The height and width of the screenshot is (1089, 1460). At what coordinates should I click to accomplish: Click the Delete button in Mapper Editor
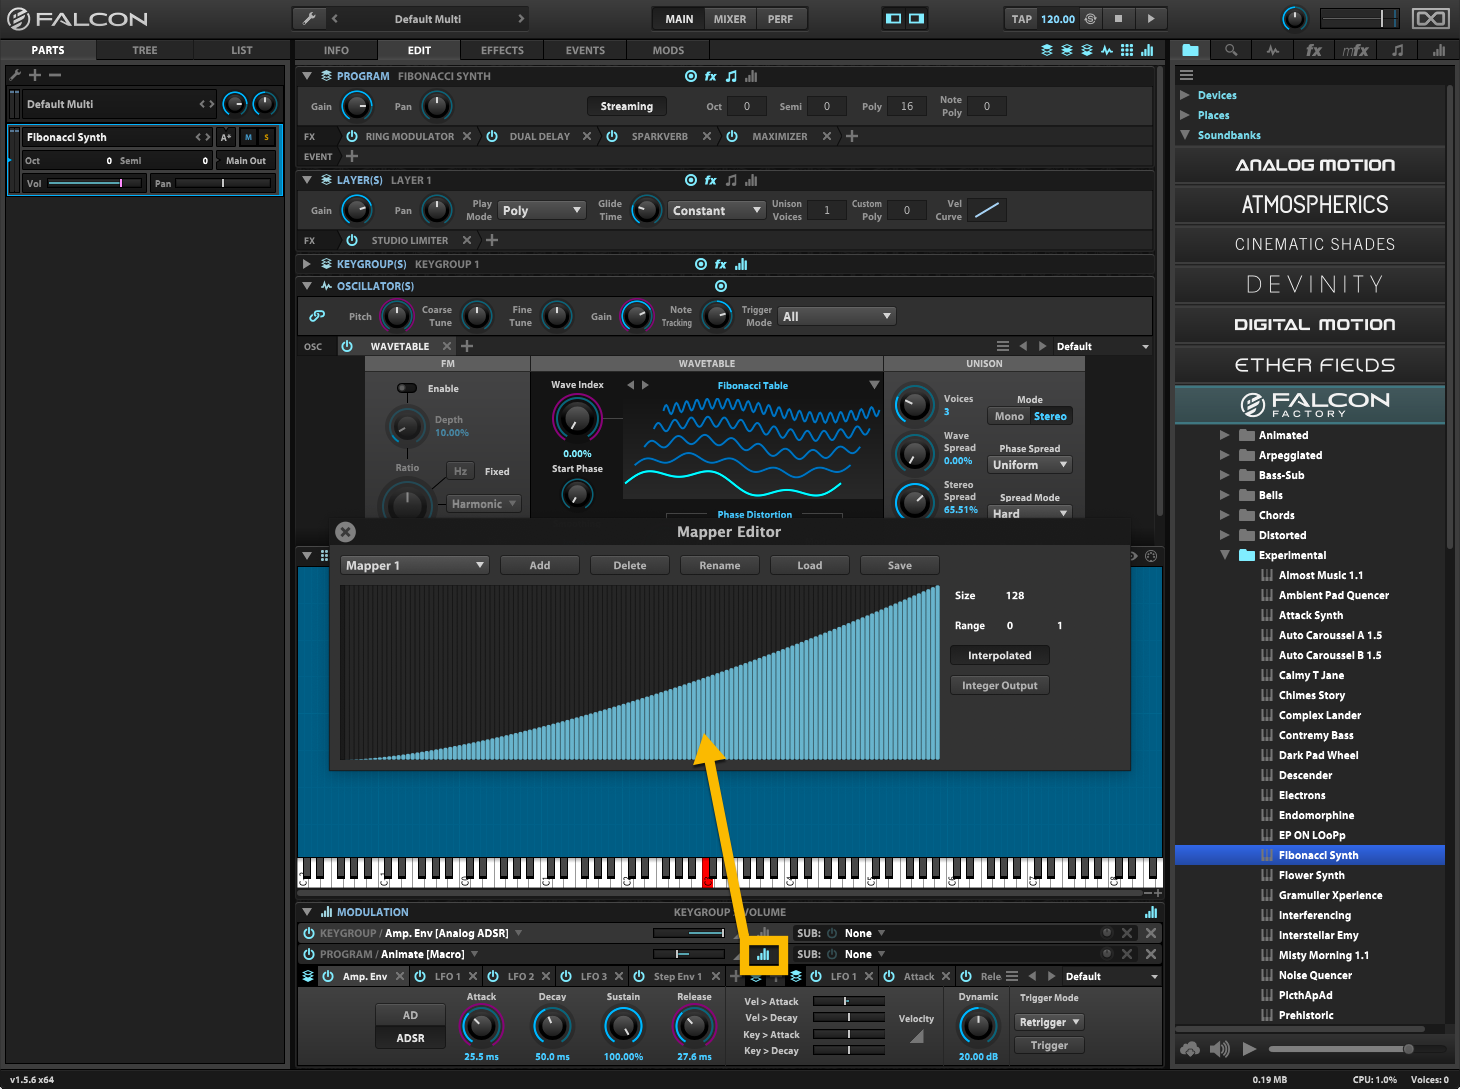click(x=630, y=565)
